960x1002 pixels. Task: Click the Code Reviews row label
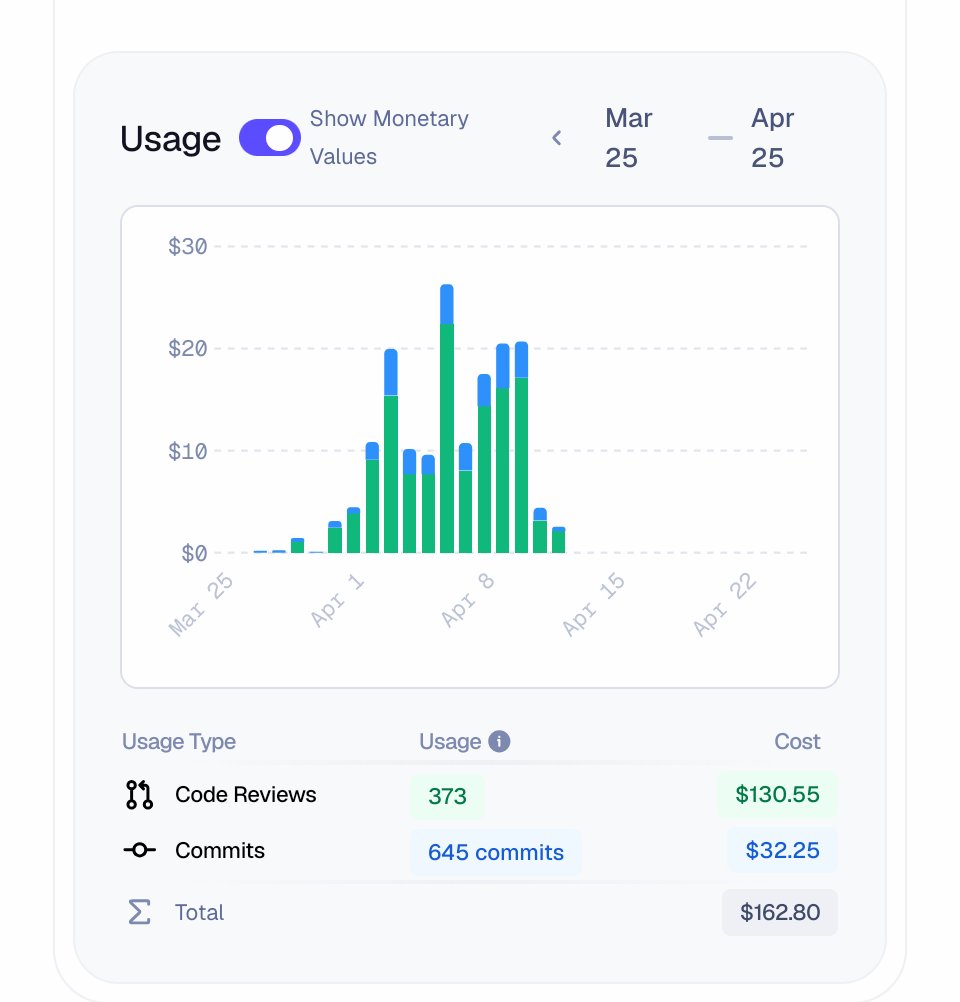pos(245,794)
